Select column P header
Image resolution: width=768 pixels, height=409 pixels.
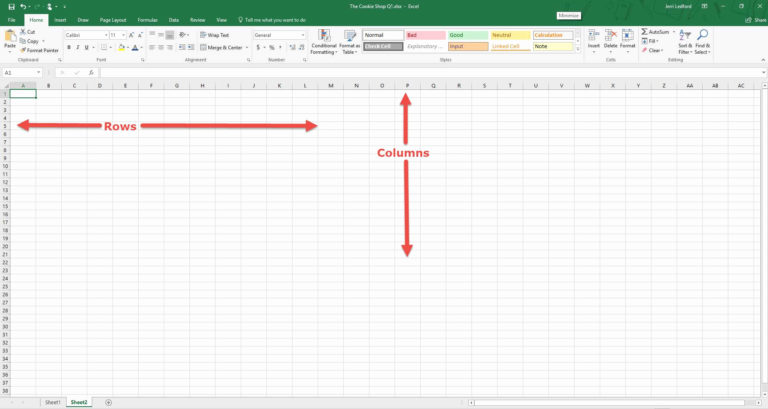click(408, 86)
